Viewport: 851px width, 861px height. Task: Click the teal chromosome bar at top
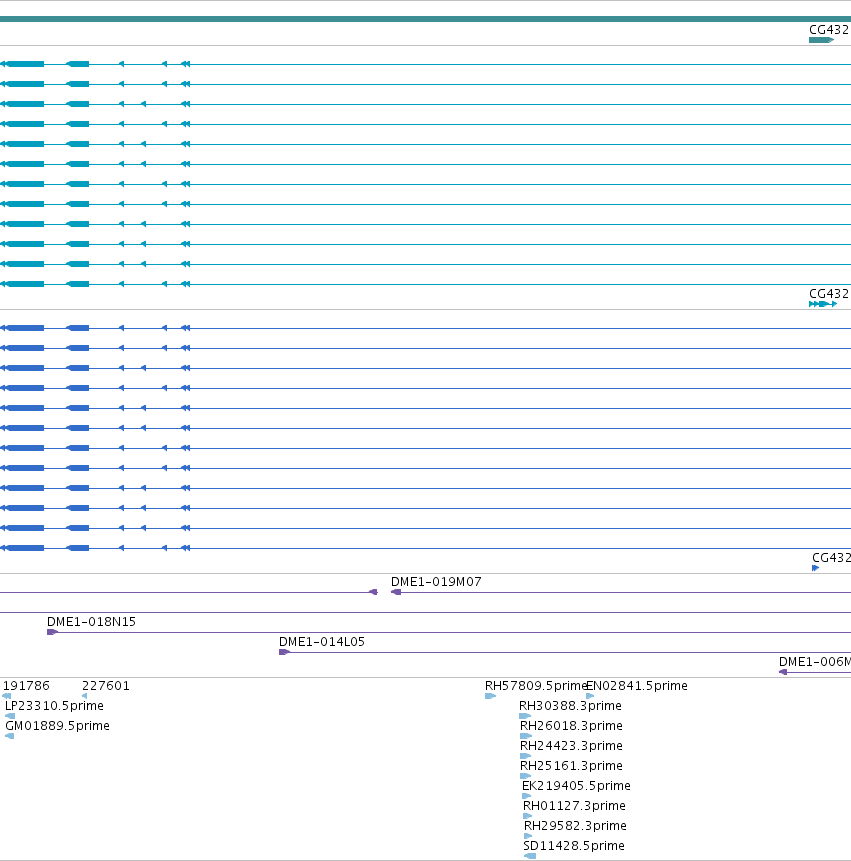[x=426, y=19]
